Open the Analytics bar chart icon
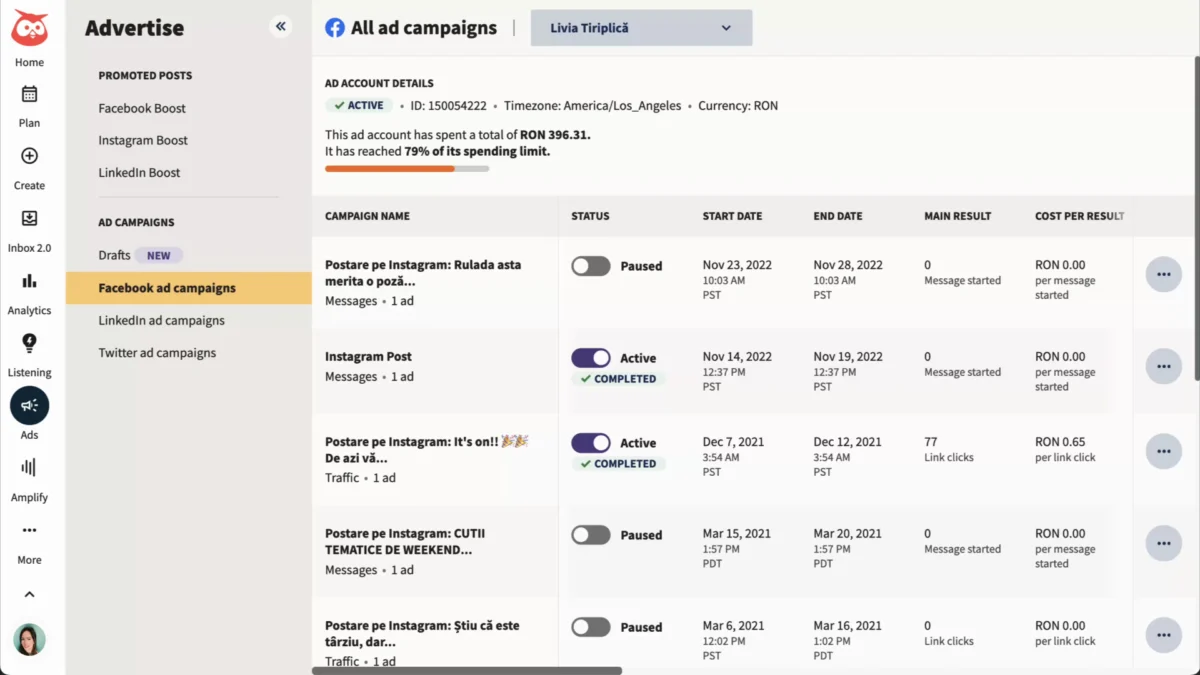 click(x=30, y=281)
